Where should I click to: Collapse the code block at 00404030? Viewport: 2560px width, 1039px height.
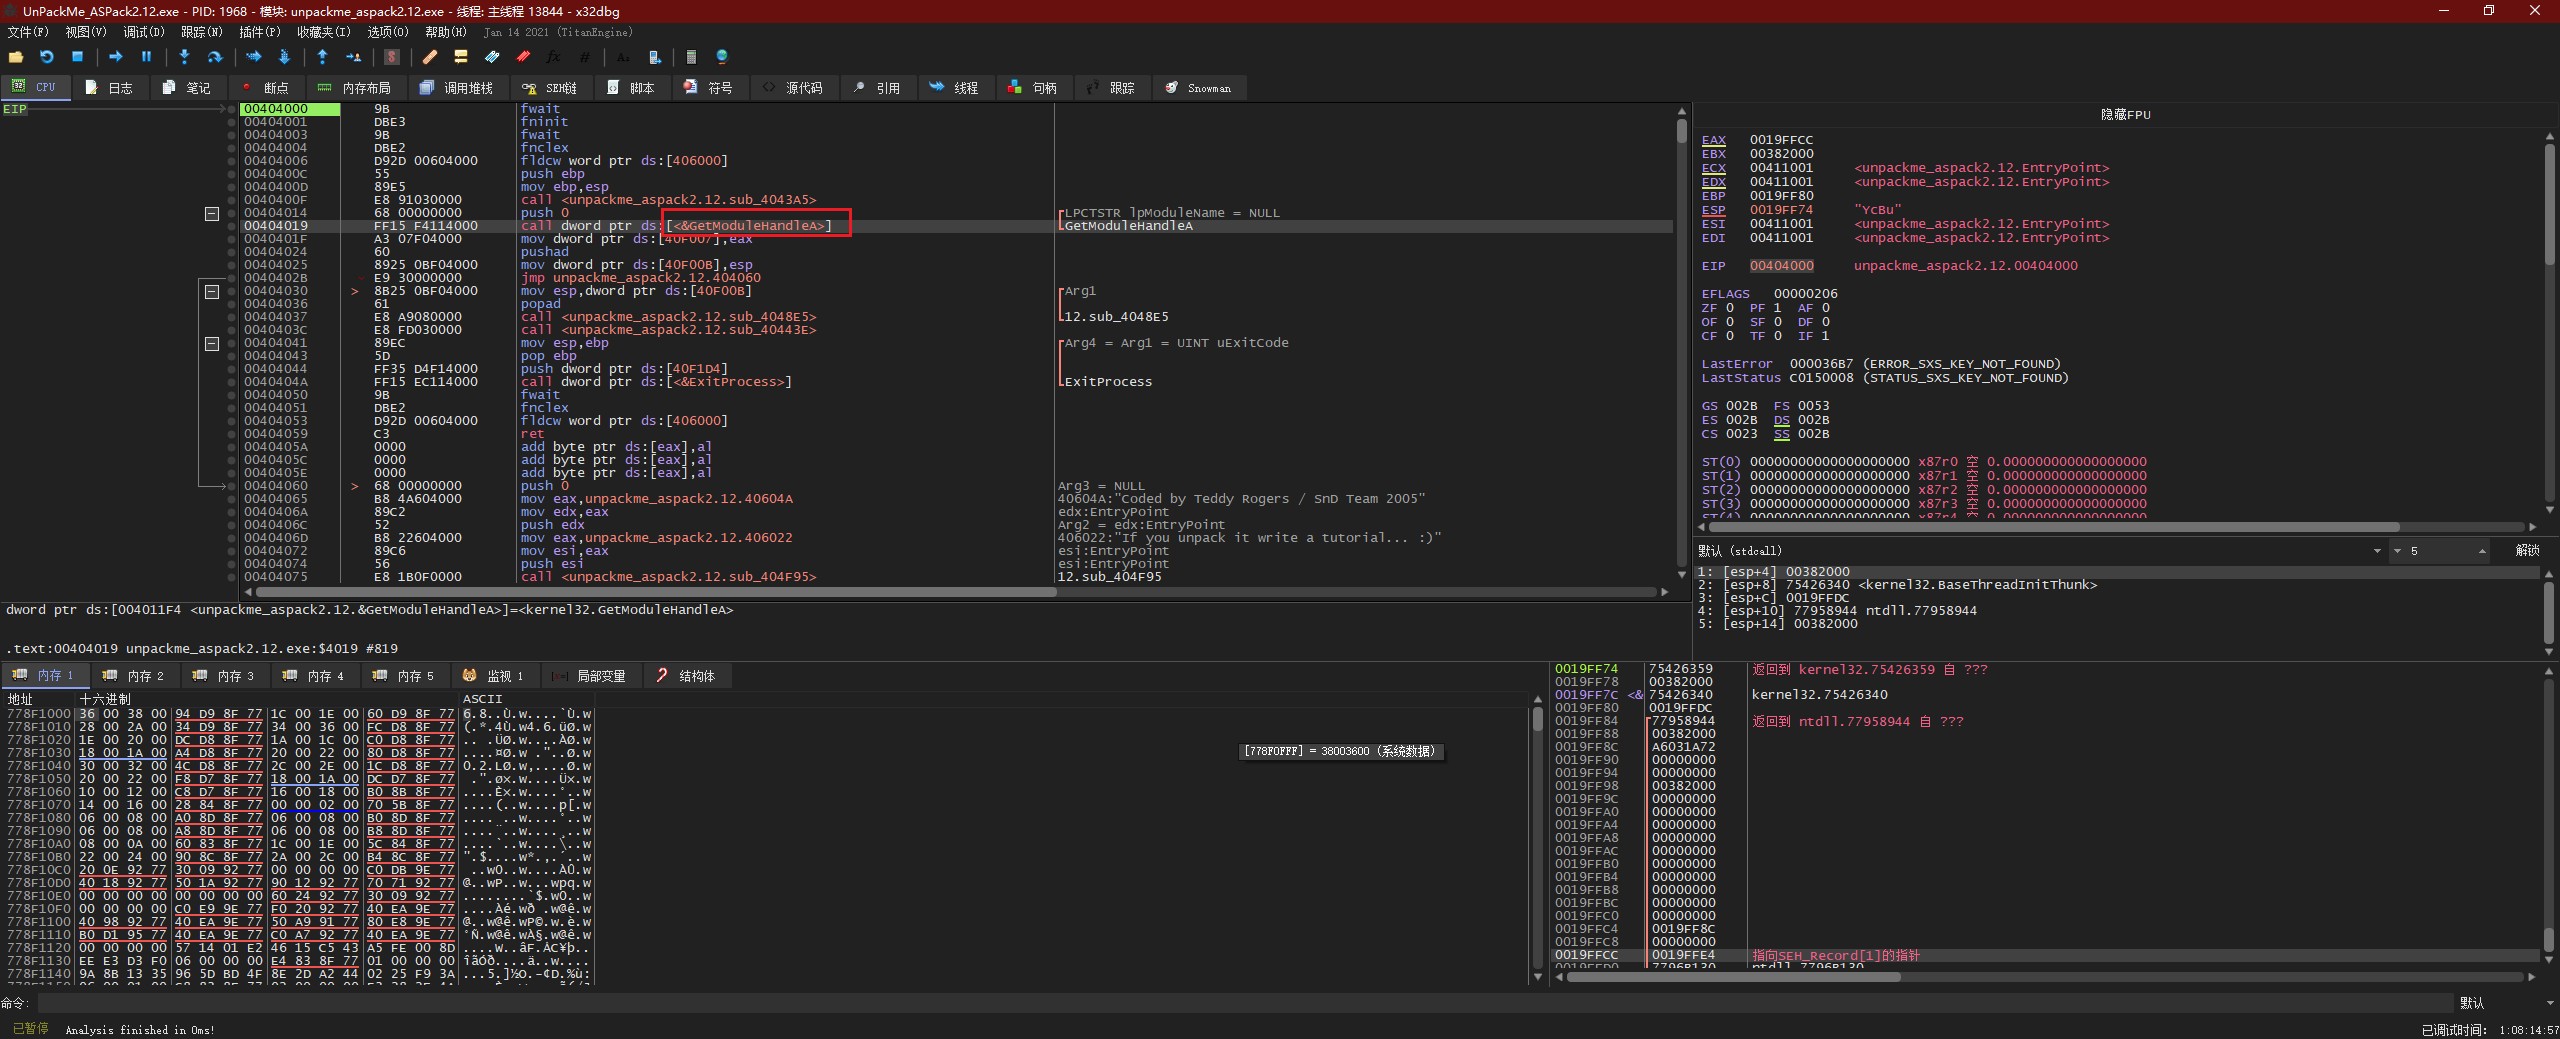pos(212,291)
